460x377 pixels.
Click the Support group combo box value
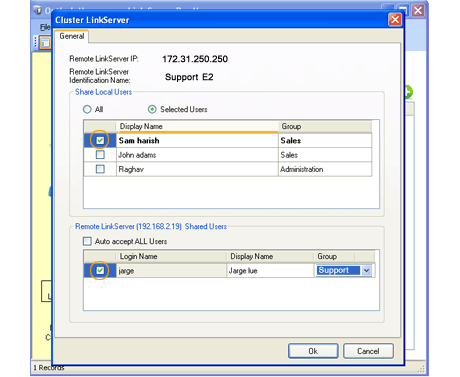[338, 270]
